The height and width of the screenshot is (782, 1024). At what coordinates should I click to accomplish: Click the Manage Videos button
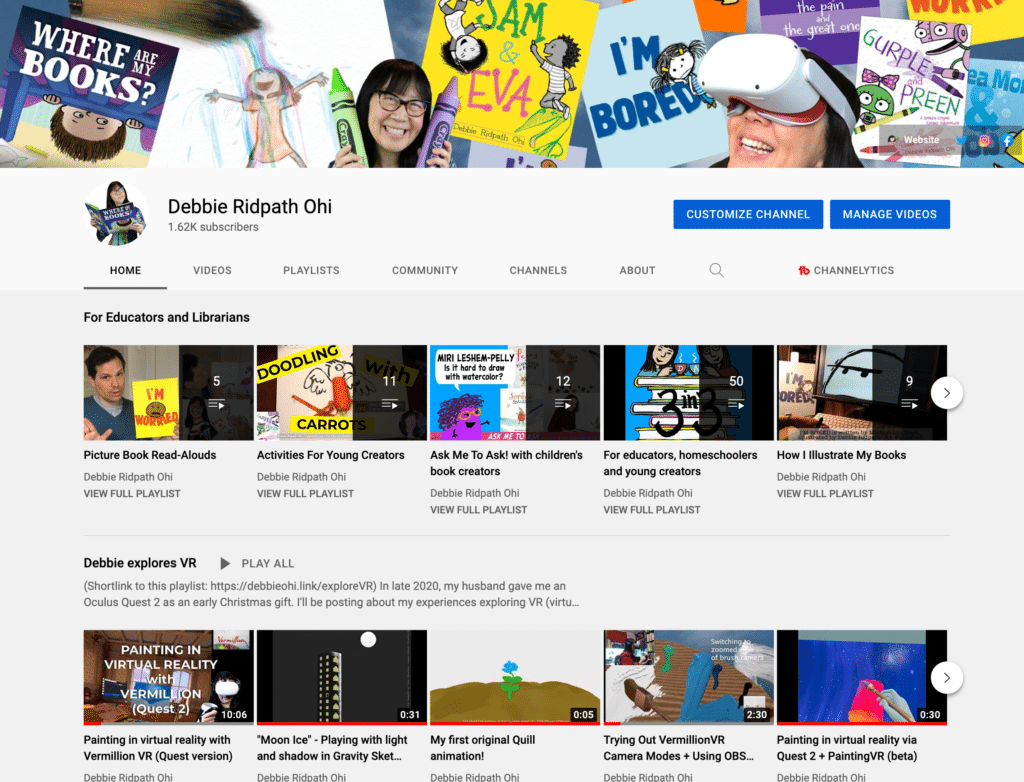tap(889, 214)
